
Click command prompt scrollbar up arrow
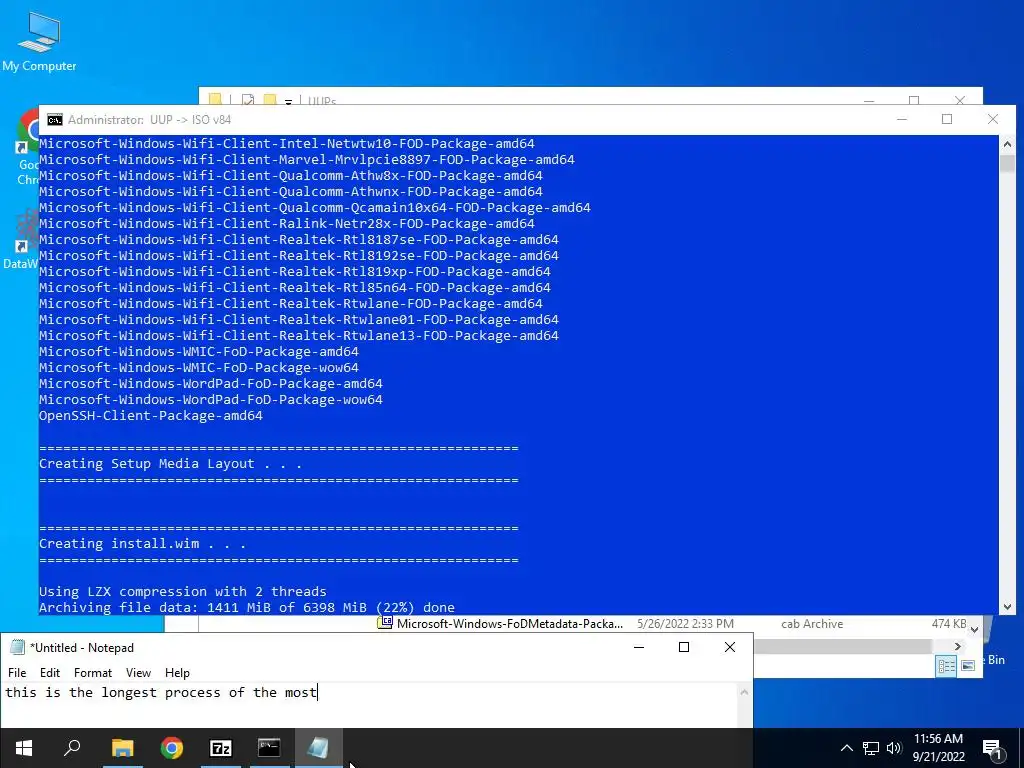(1007, 144)
